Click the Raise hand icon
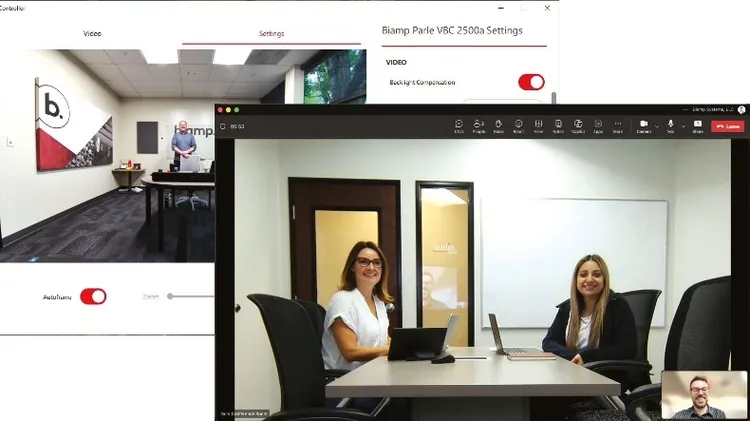This screenshot has height=421, width=750. tap(498, 126)
